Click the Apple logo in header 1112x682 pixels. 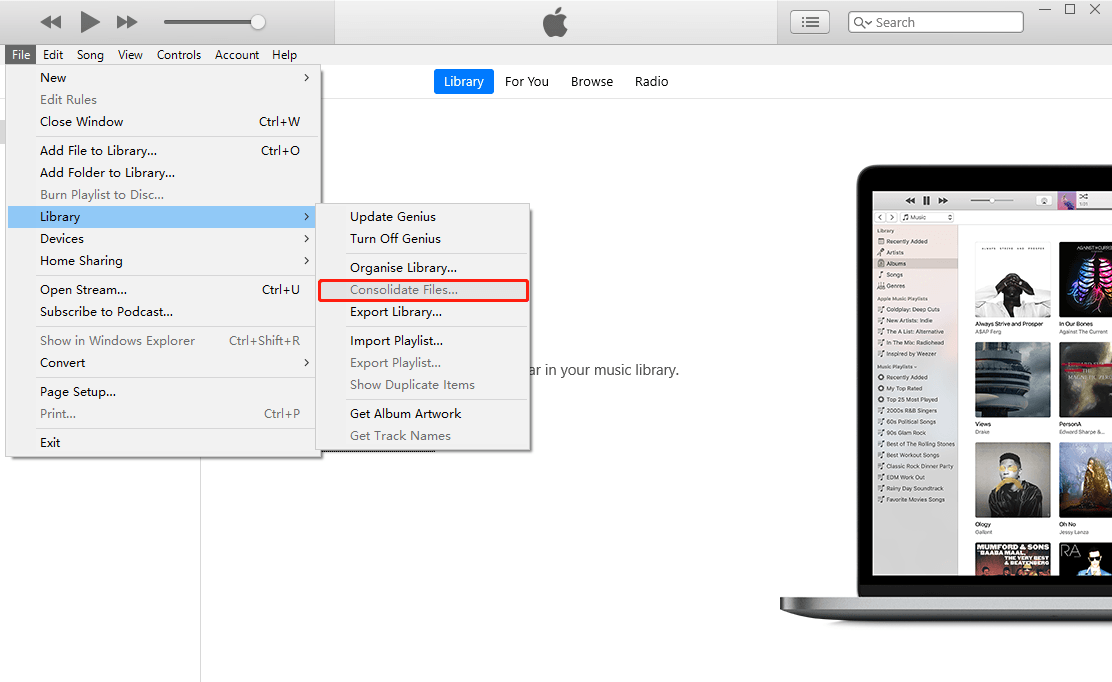coord(555,22)
